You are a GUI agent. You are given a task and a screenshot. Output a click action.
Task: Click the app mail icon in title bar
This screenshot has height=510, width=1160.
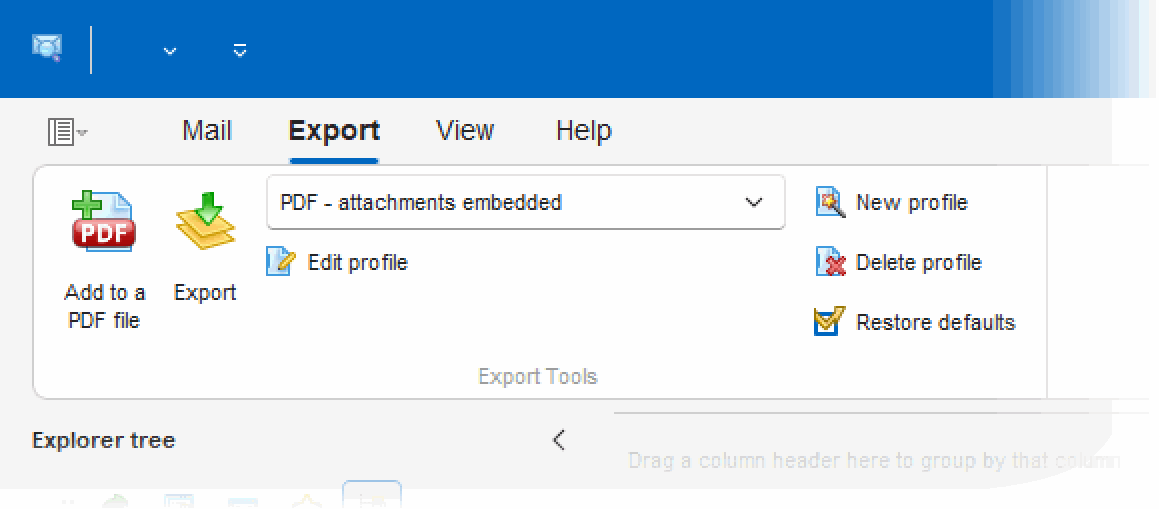[x=47, y=48]
